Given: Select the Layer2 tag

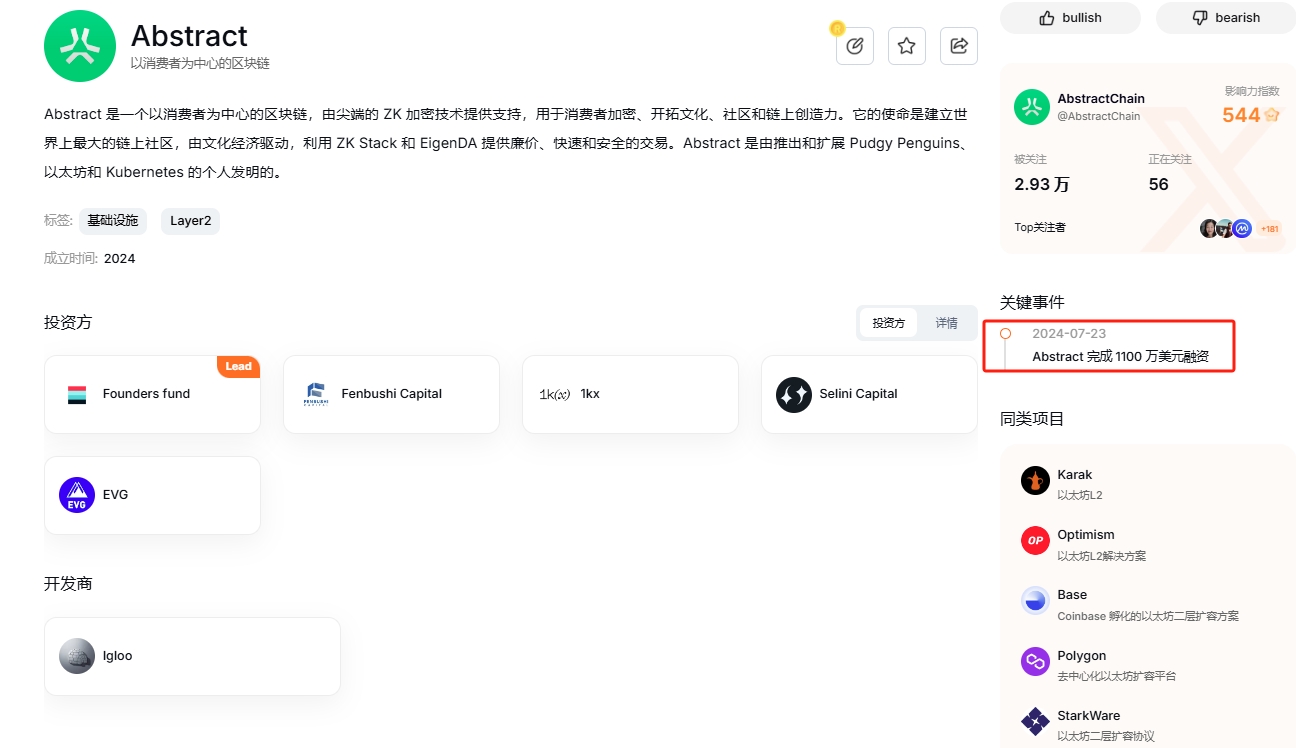Looking at the screenshot, I should pyautogui.click(x=190, y=221).
